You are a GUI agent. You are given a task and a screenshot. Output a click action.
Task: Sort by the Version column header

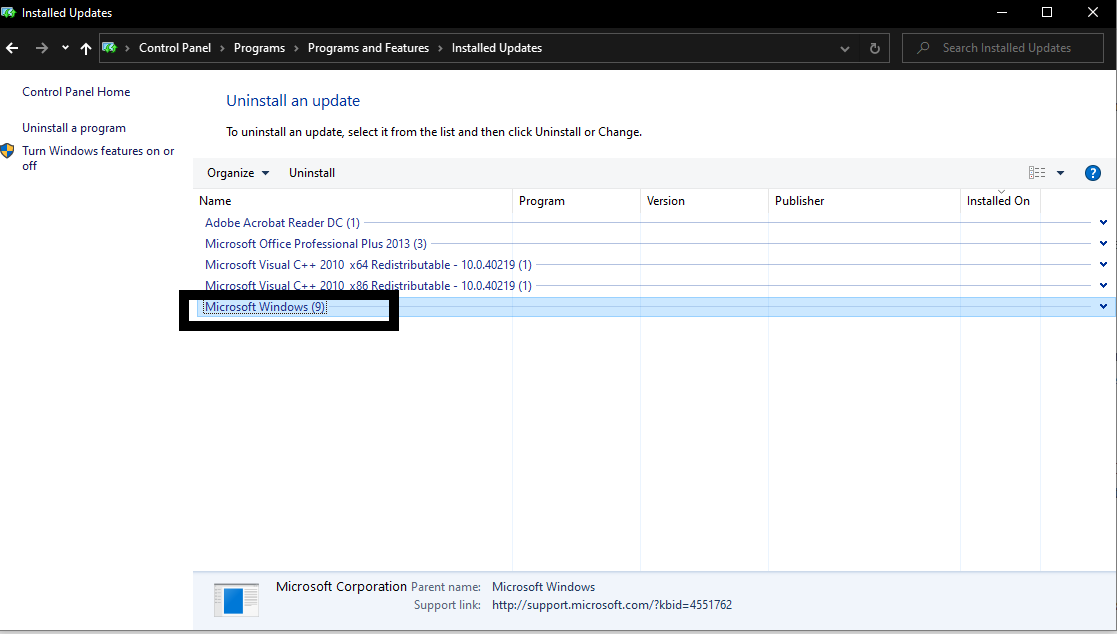point(705,201)
